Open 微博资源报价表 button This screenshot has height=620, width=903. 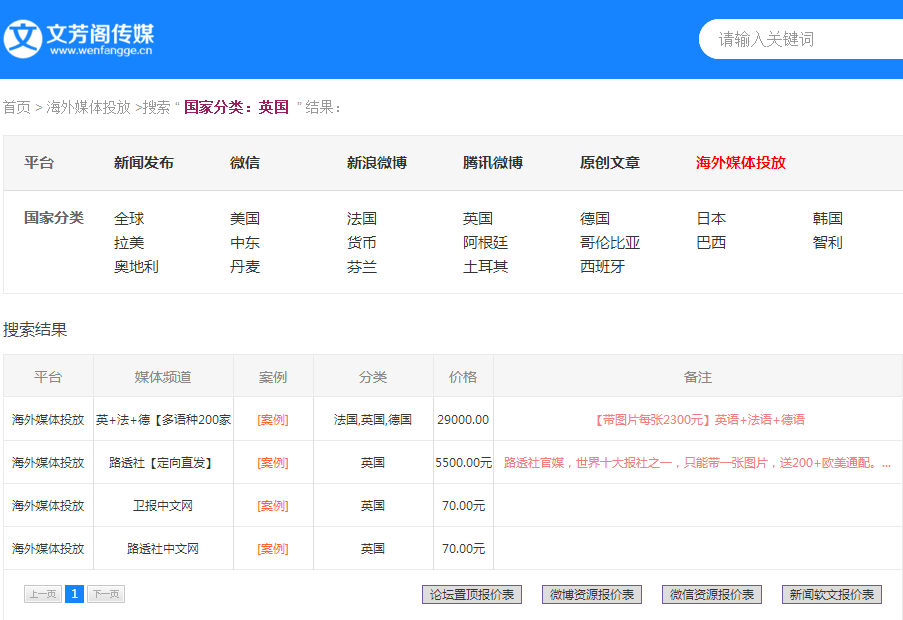click(592, 594)
